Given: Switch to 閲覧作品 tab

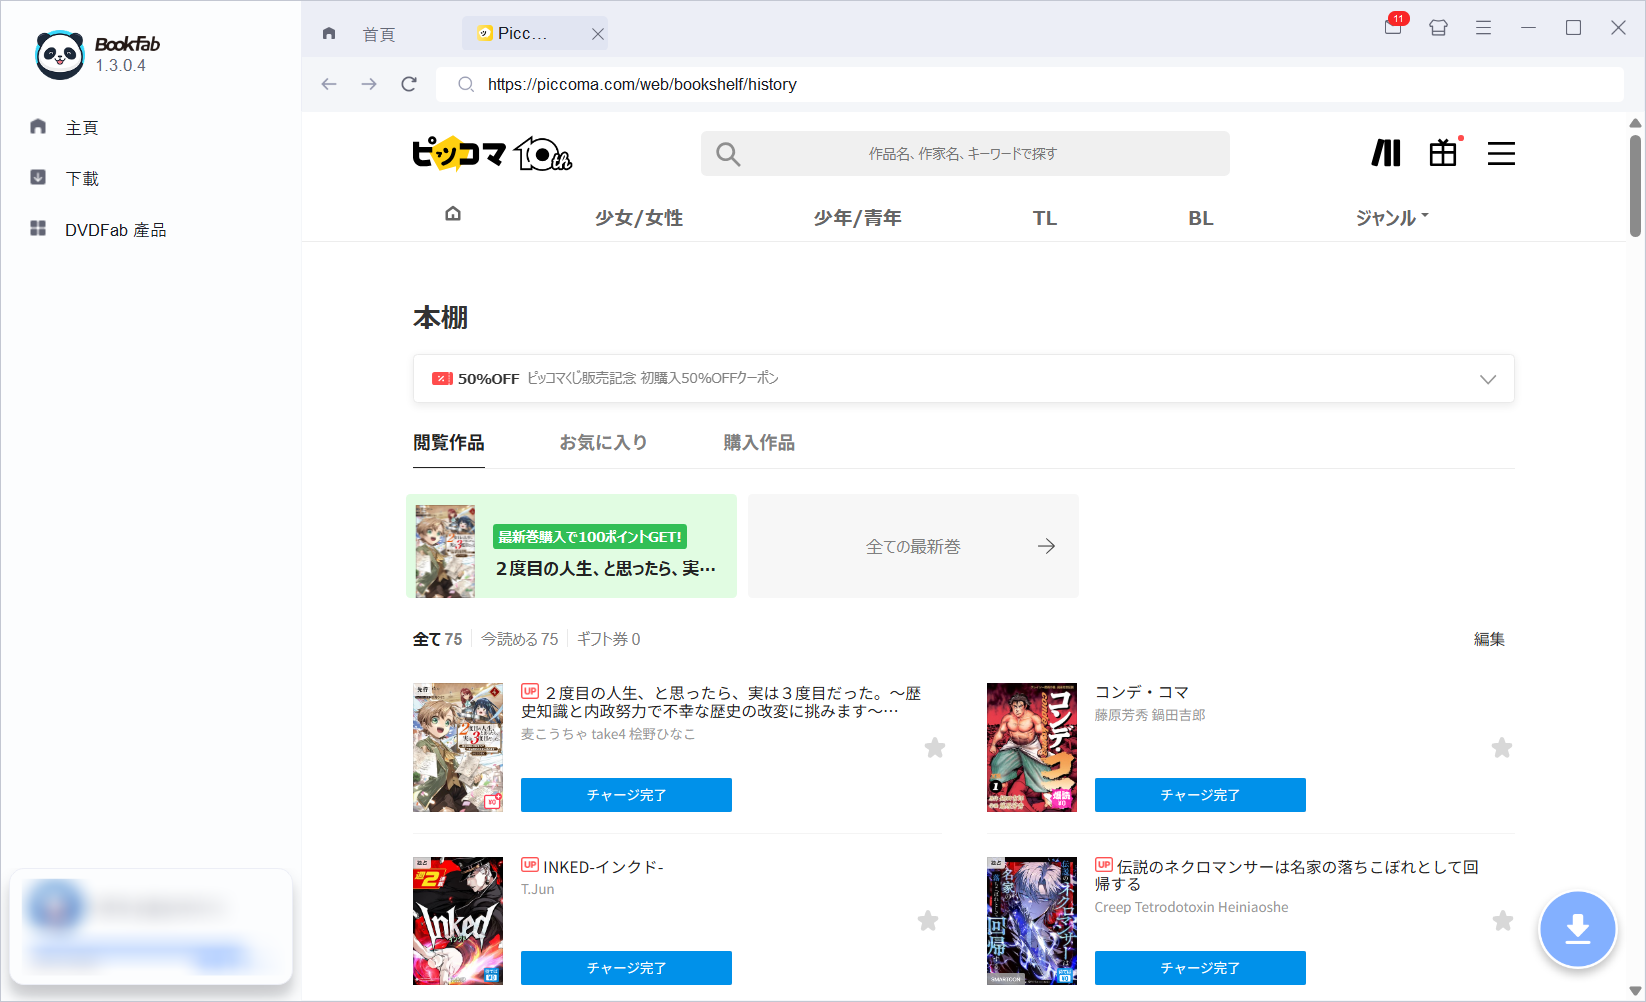Looking at the screenshot, I should coord(449,443).
